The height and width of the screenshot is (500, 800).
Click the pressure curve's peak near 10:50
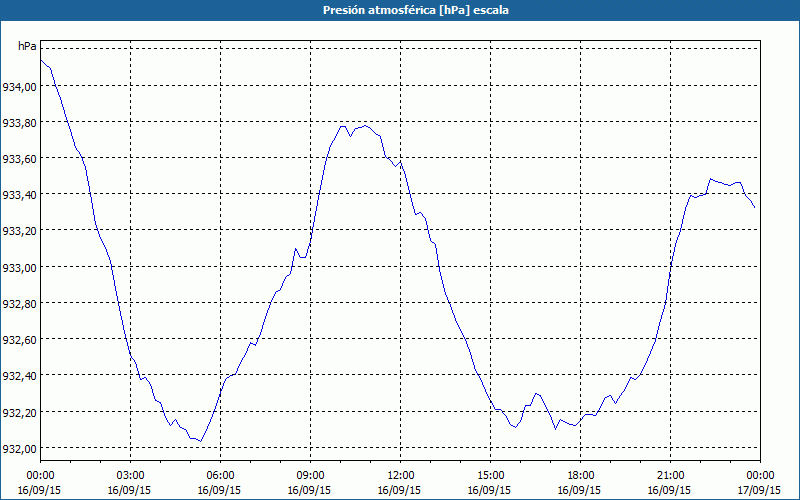(x=365, y=126)
